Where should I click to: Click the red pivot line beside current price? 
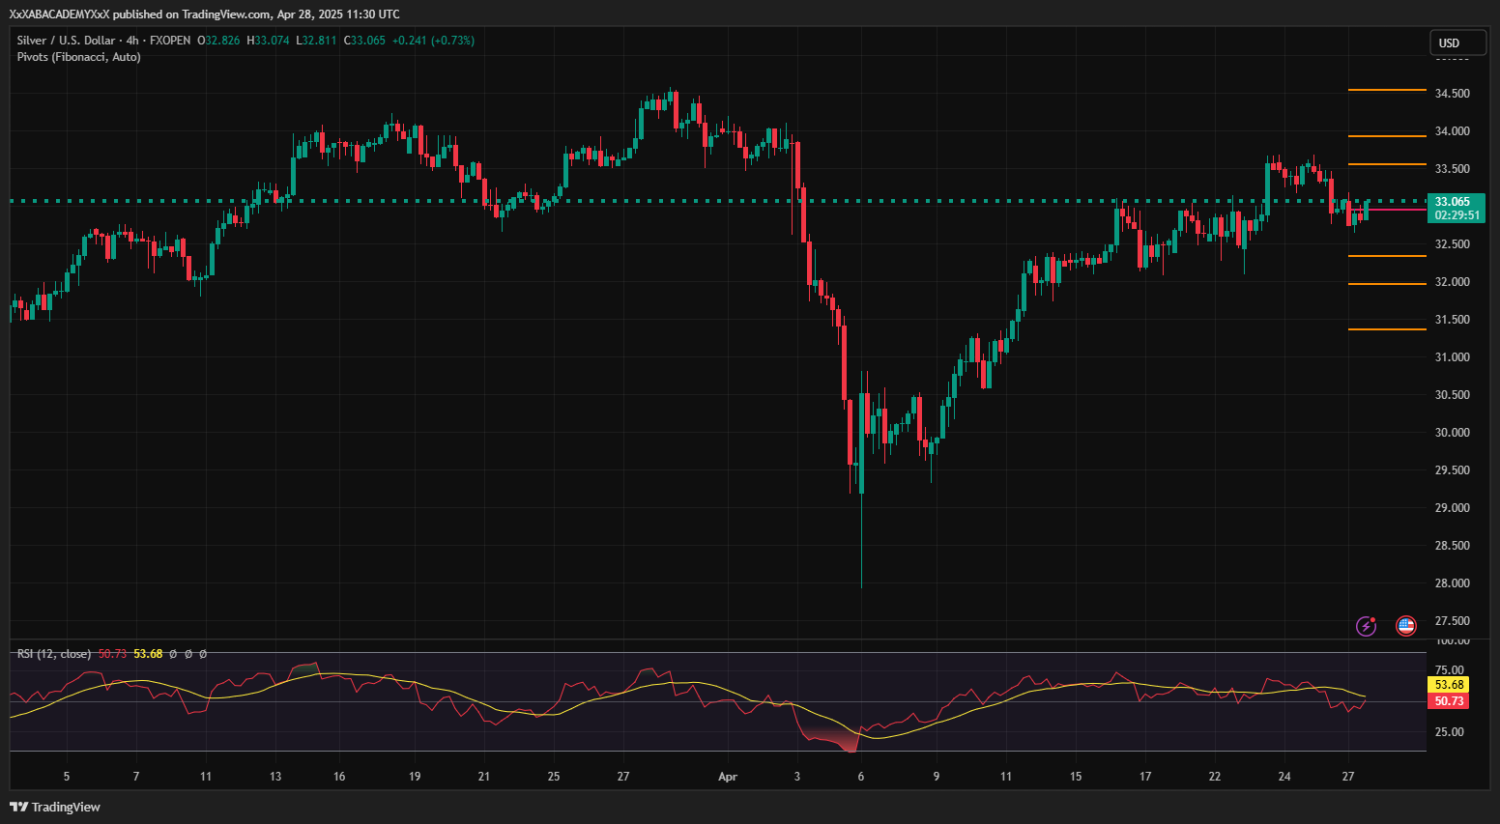[x=1397, y=209]
